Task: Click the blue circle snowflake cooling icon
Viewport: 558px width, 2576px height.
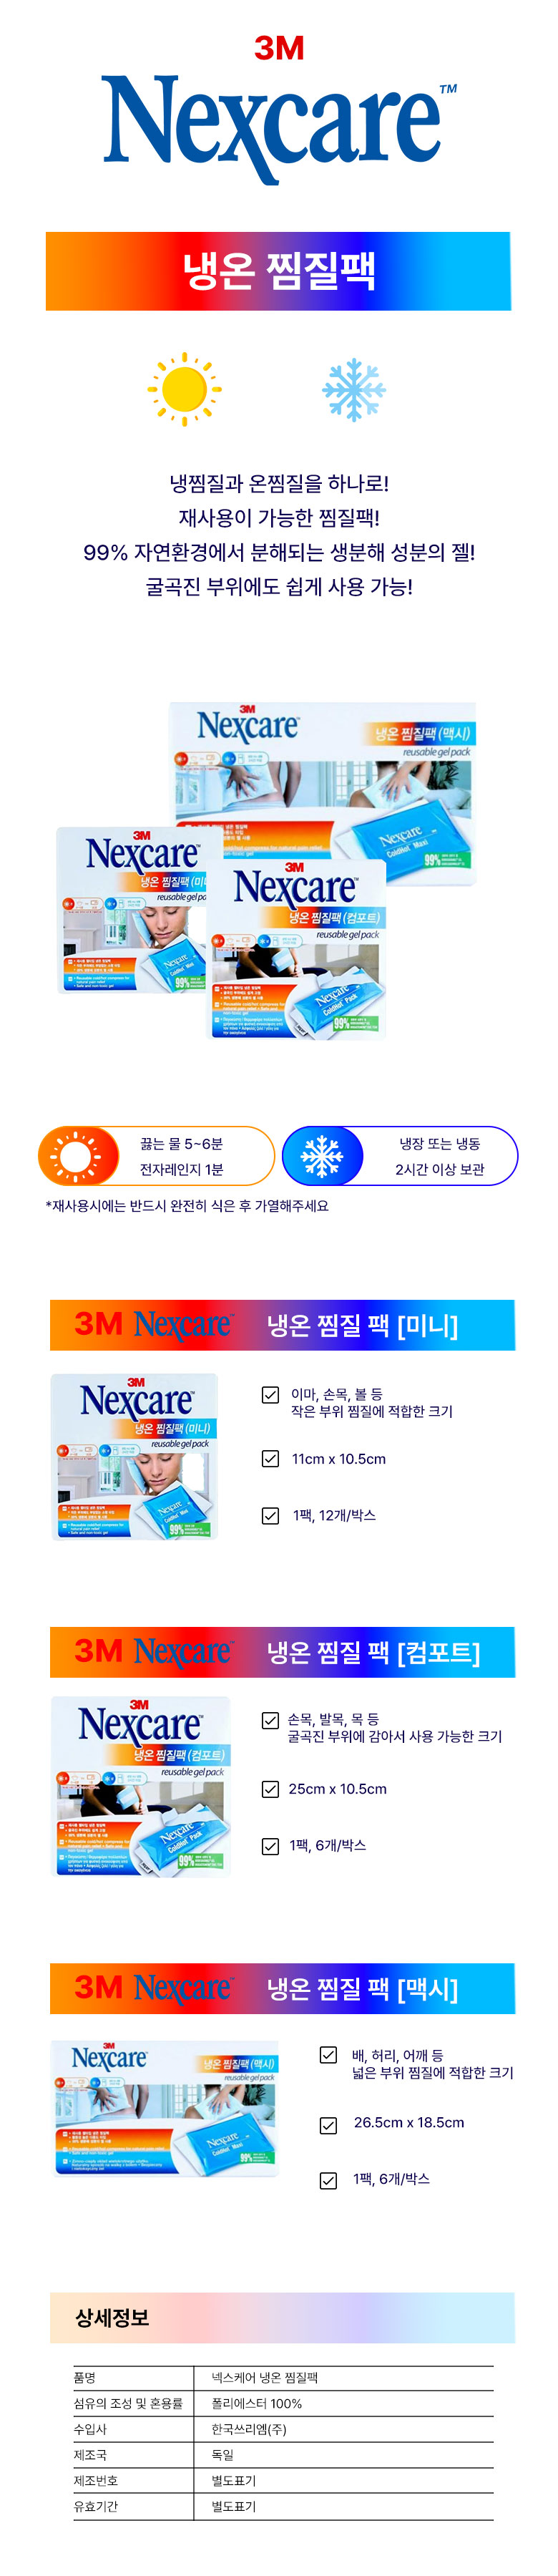Action: click(321, 1156)
